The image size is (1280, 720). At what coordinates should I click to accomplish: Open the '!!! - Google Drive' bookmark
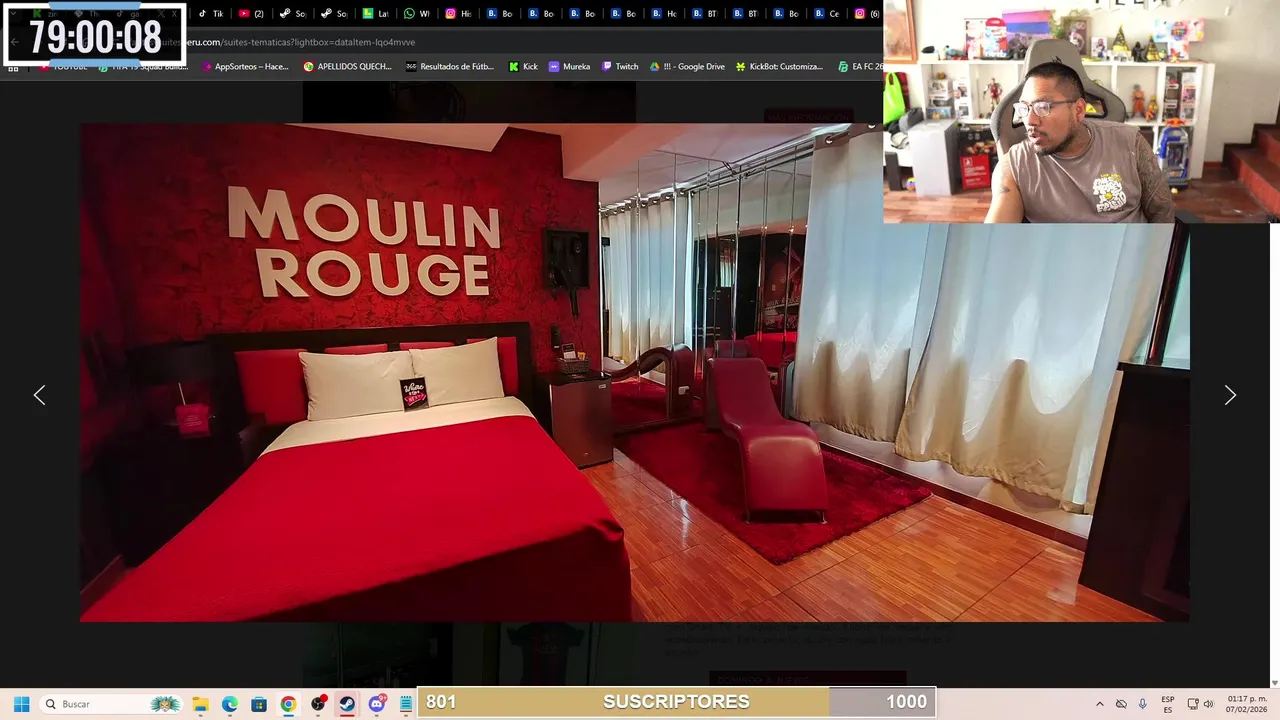pyautogui.click(x=687, y=66)
